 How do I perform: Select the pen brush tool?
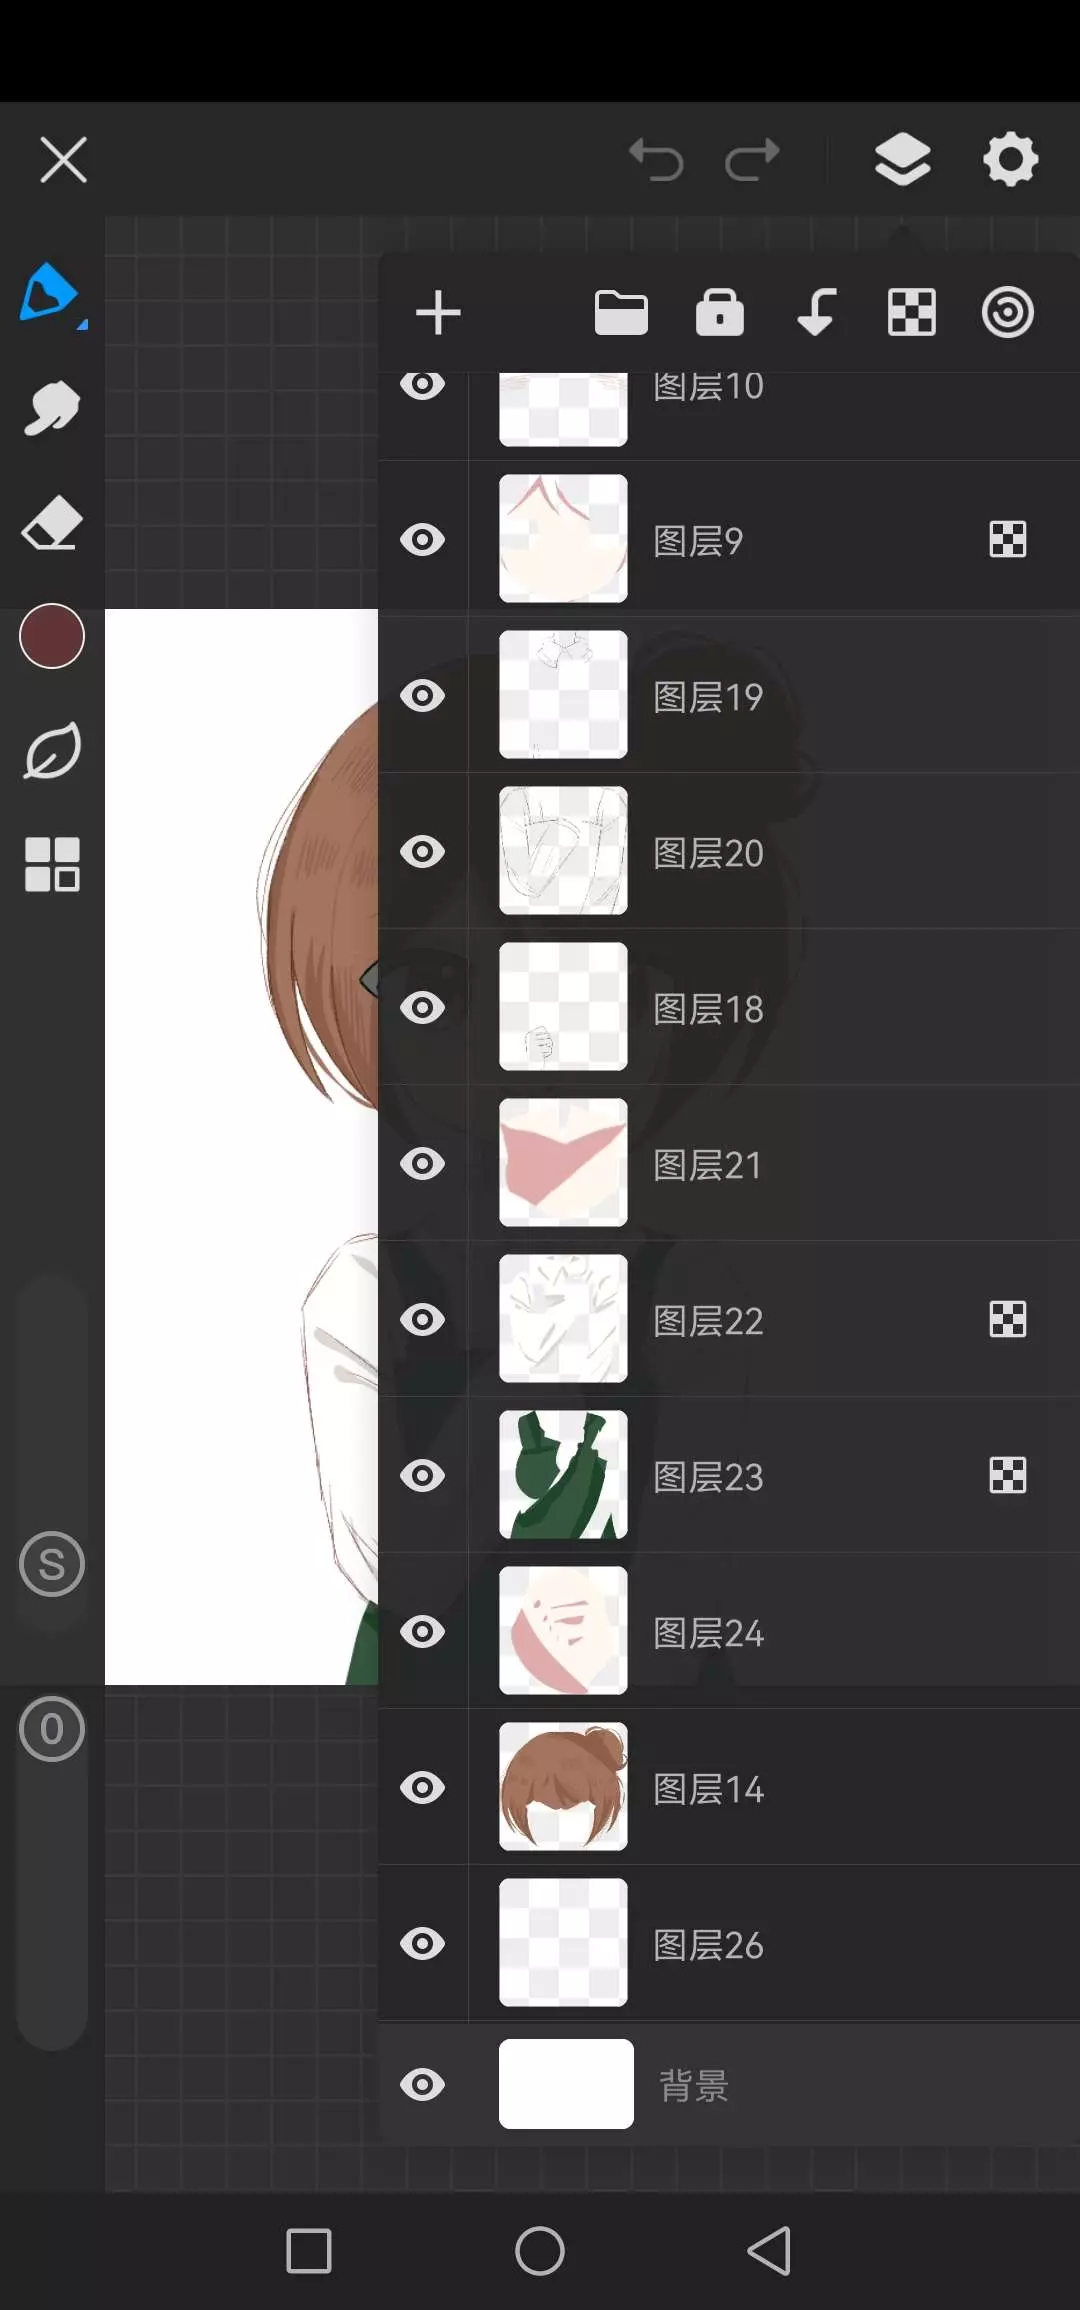pos(50,293)
